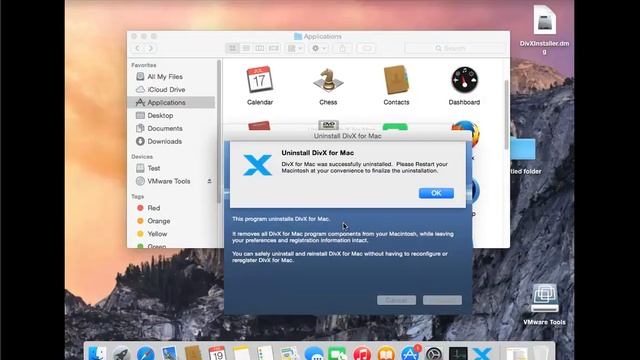Select Applications in Finder sidebar
Image resolution: width=640 pixels, height=360 pixels.
pyautogui.click(x=171, y=102)
